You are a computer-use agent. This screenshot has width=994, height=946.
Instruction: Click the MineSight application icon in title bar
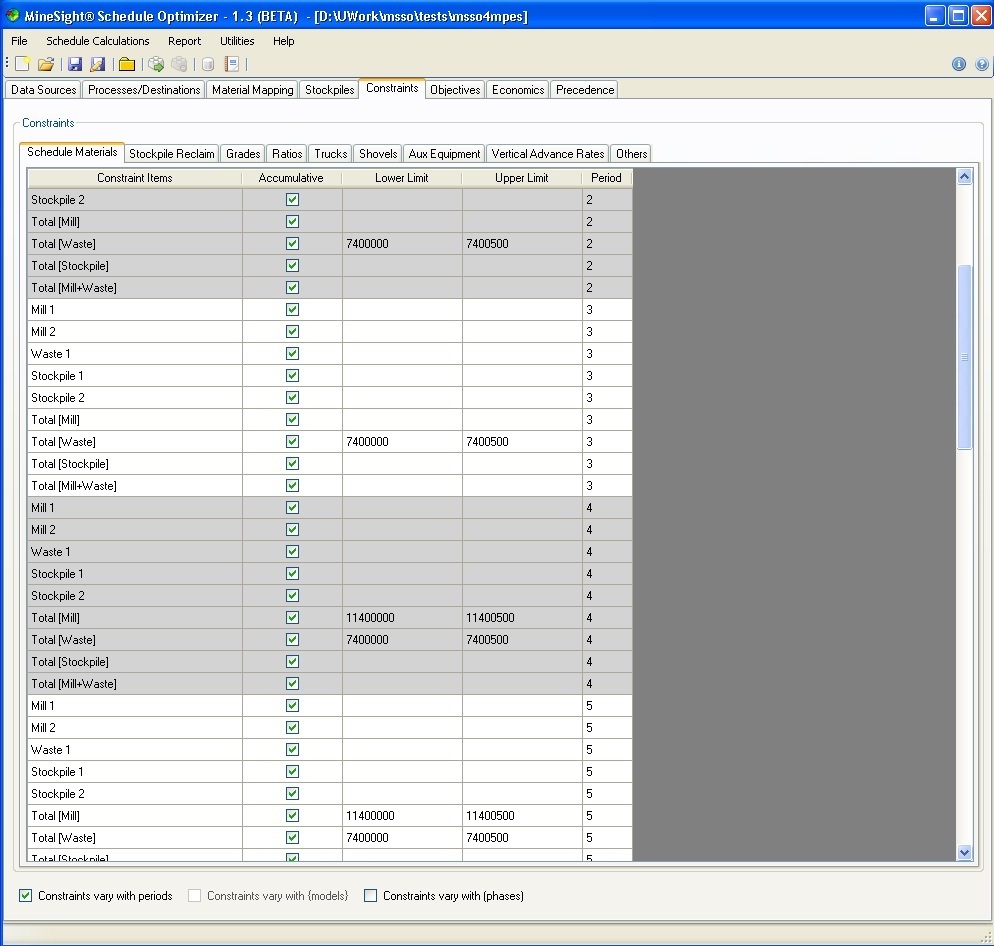coord(13,15)
